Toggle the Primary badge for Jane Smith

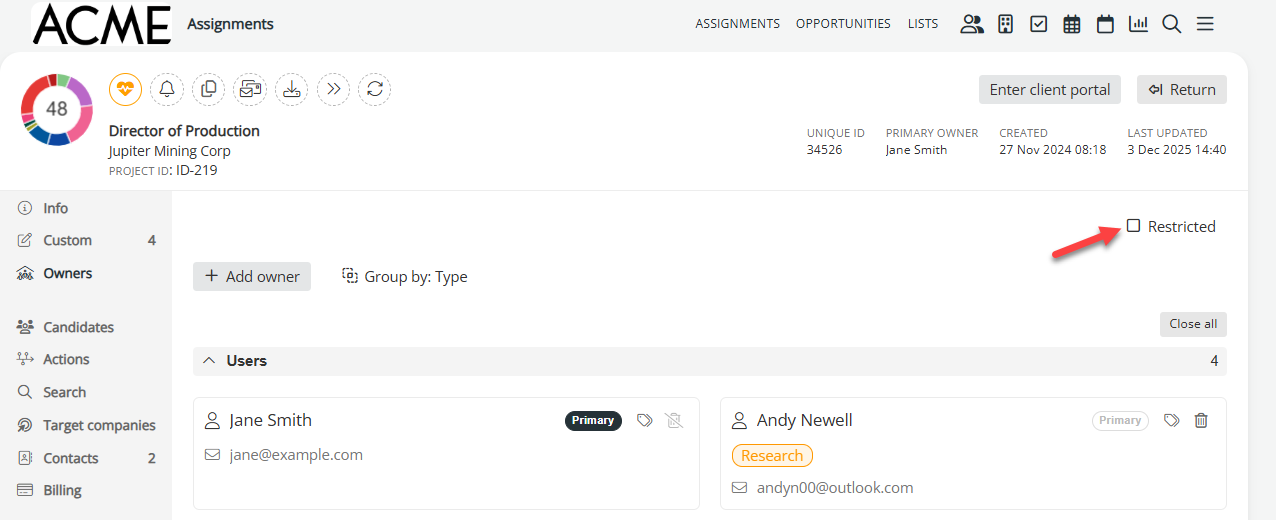[593, 421]
